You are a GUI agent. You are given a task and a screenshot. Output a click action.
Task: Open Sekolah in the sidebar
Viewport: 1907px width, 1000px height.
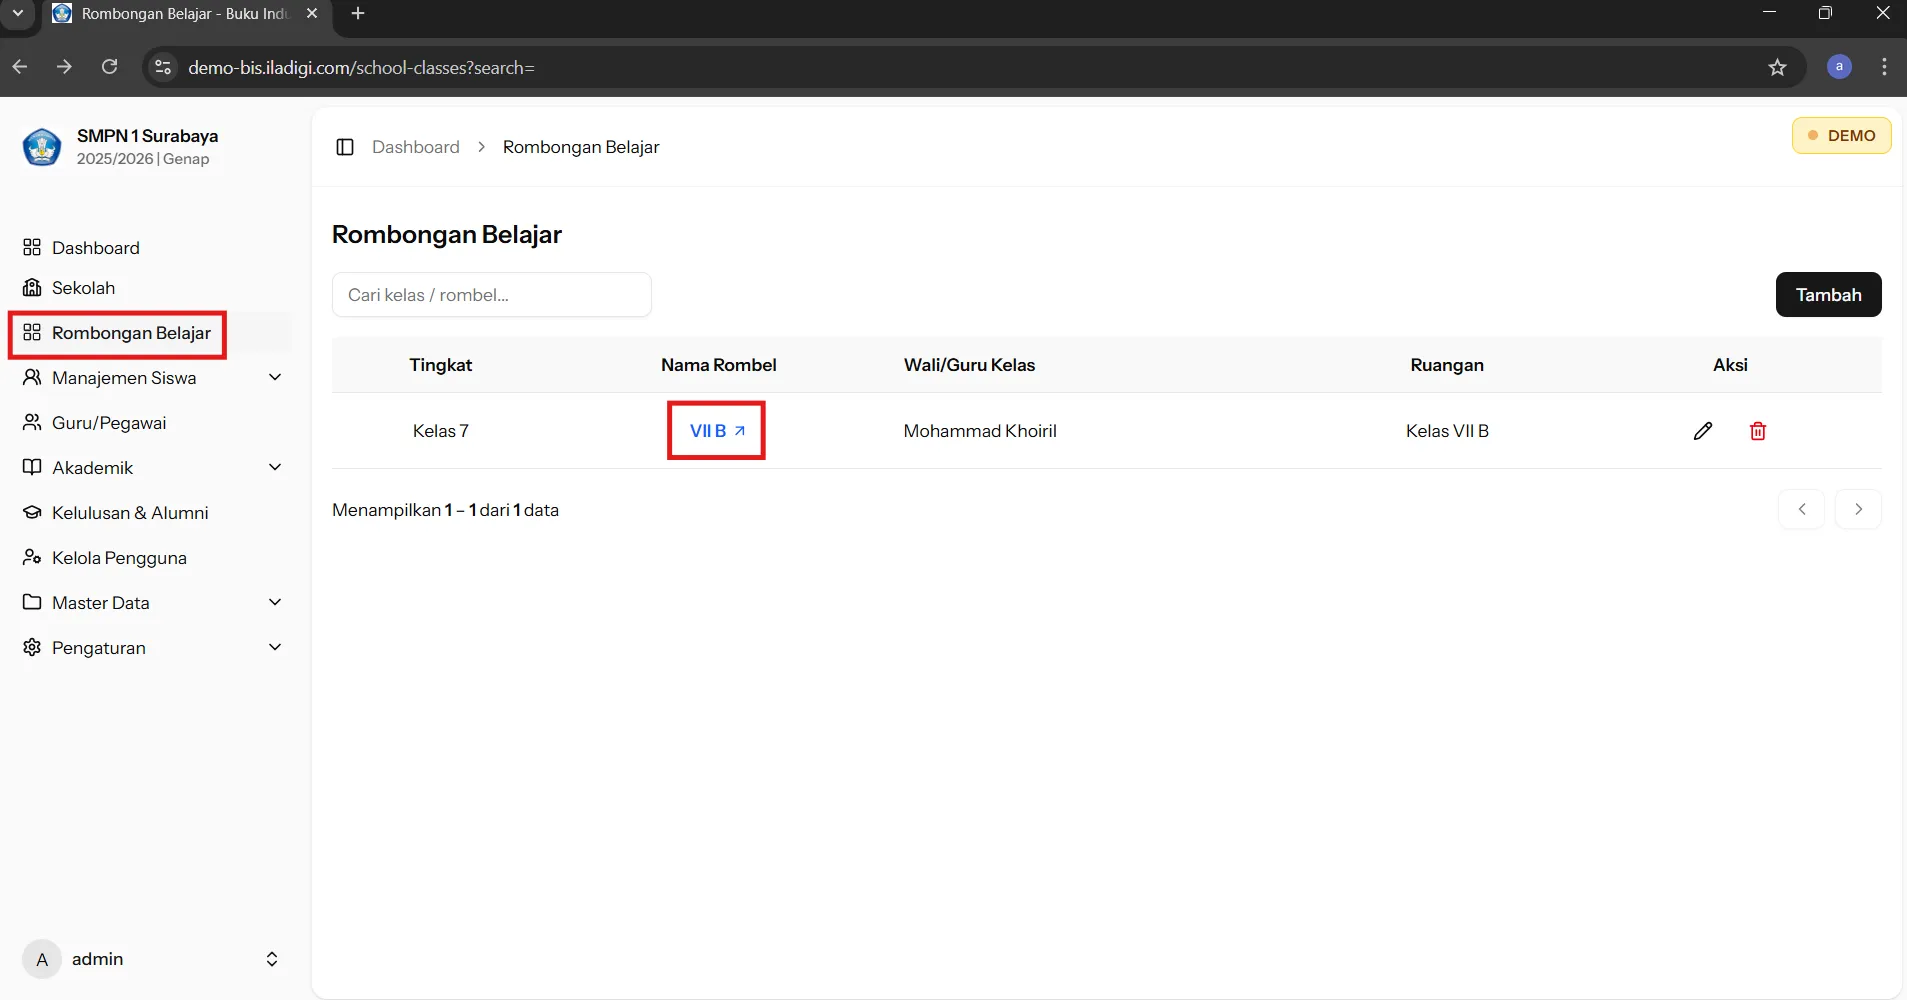[x=84, y=288]
